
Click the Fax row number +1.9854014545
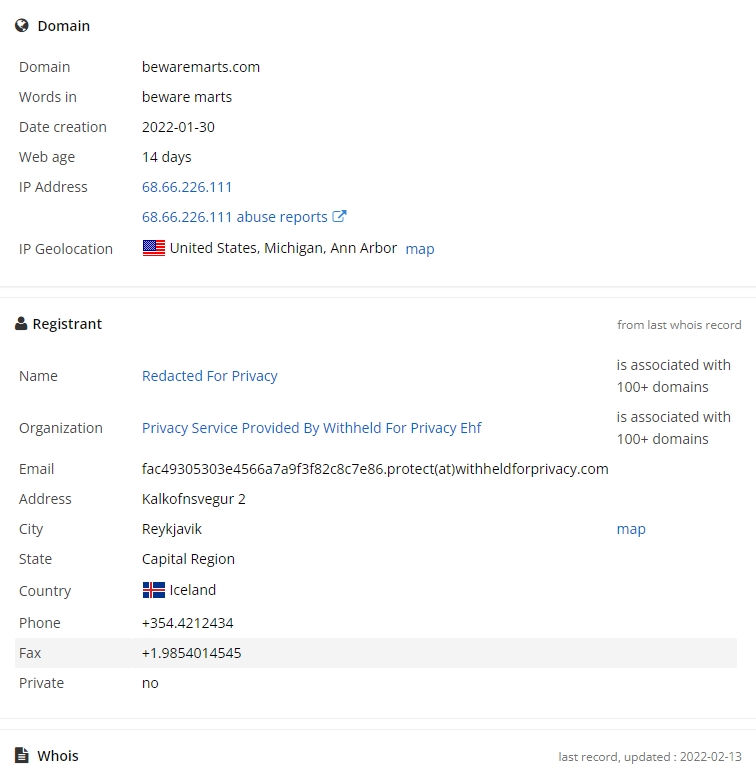191,653
